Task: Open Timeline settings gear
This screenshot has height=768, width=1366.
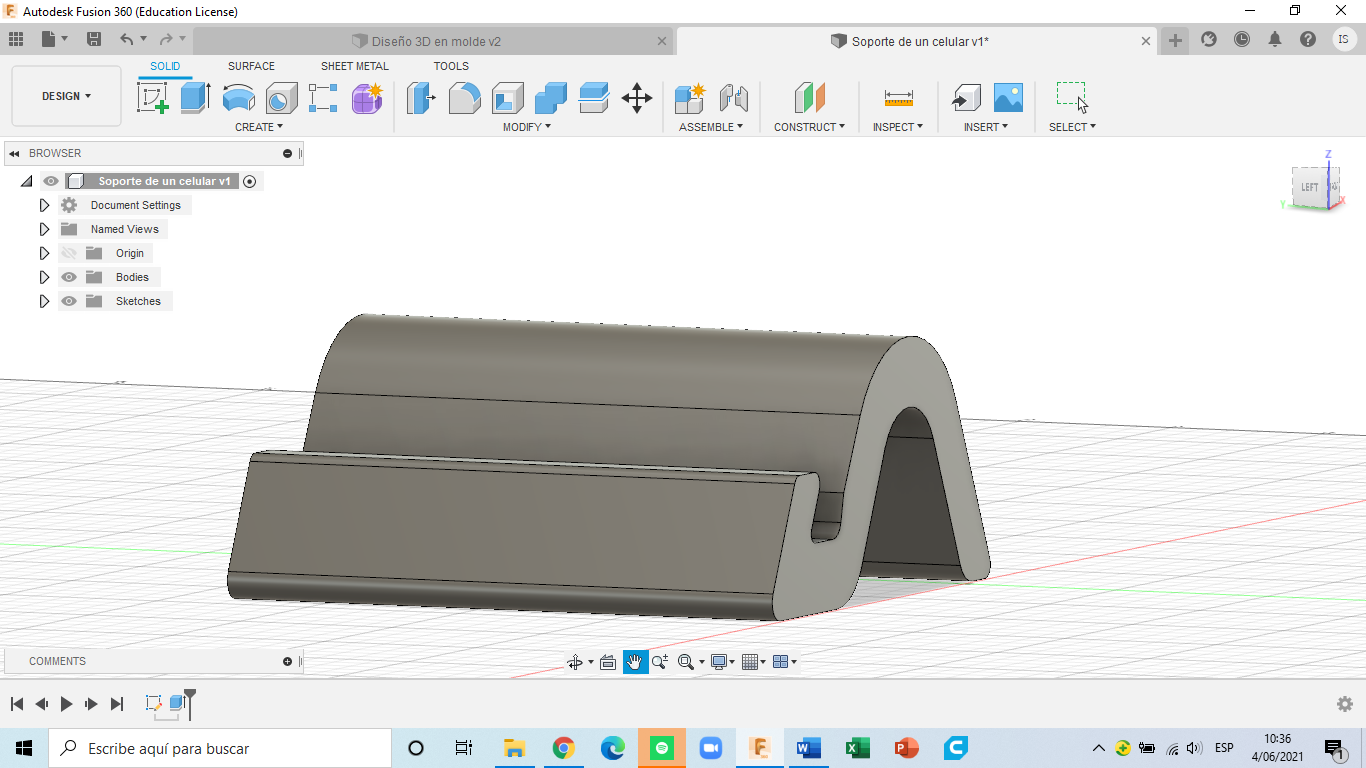Action: 1345,704
